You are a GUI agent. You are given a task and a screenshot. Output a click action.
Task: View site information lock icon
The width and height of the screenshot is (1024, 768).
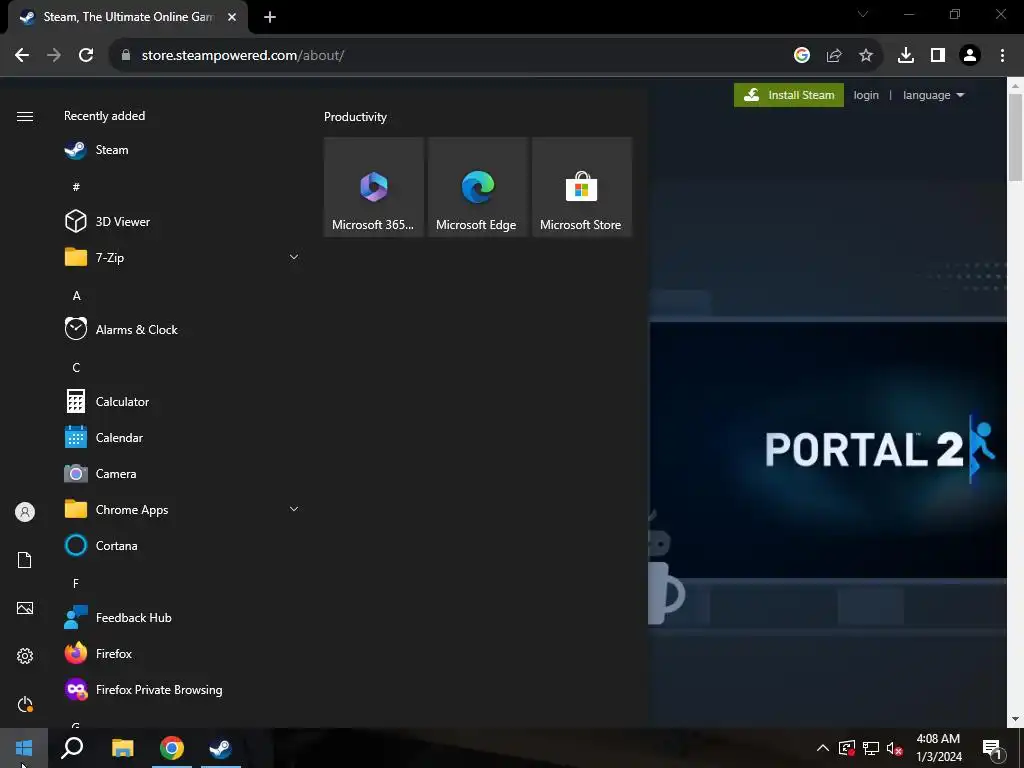point(126,56)
